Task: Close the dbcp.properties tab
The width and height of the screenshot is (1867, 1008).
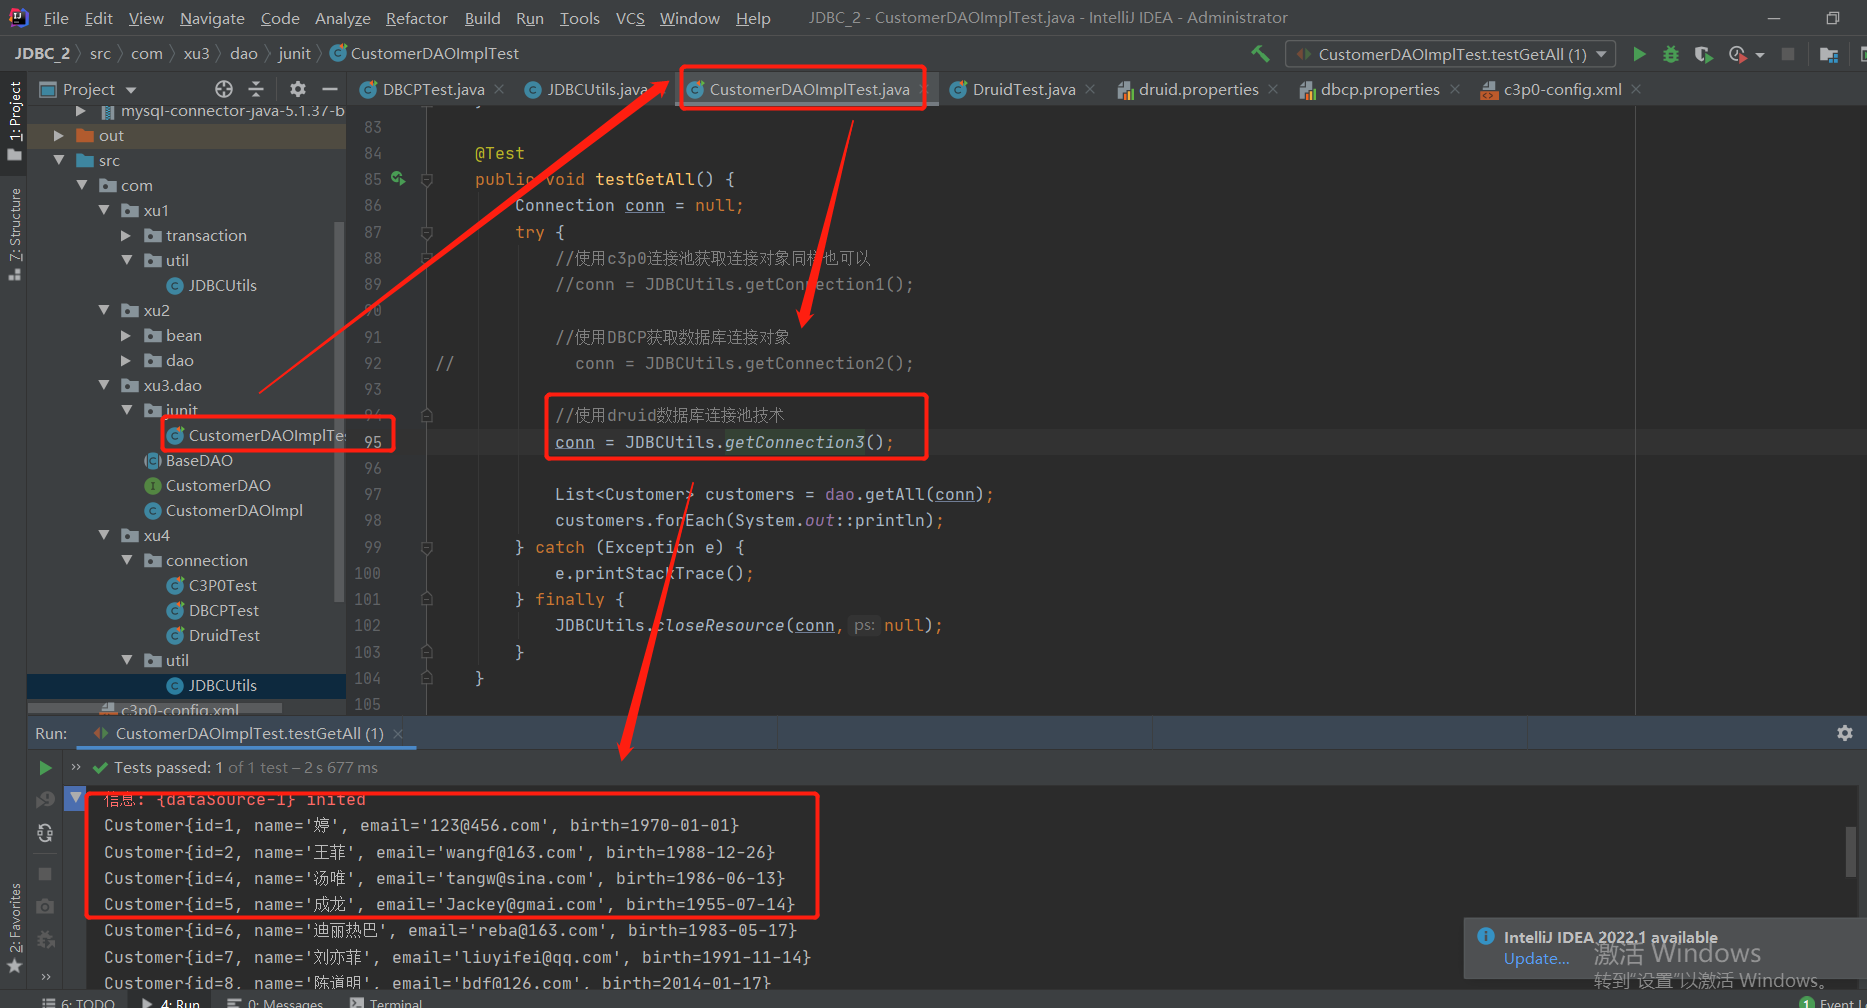Action: click(x=1455, y=89)
